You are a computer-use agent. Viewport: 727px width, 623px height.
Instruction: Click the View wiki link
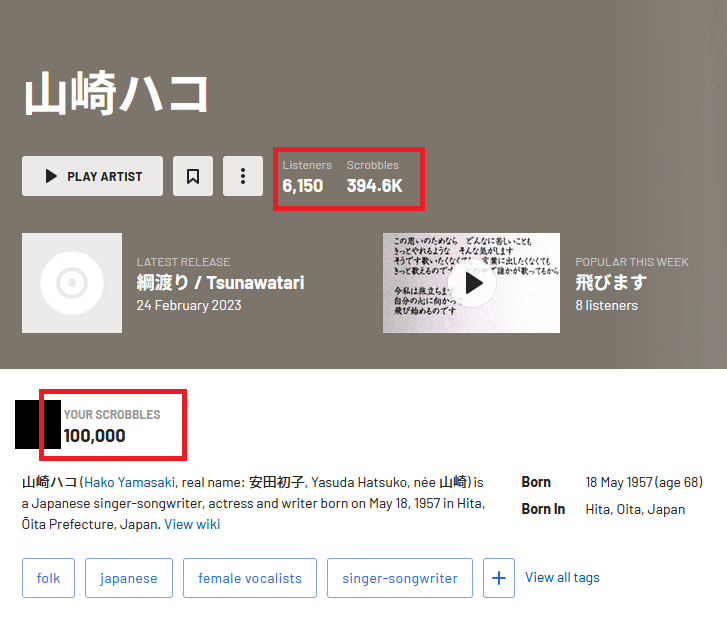pos(192,524)
